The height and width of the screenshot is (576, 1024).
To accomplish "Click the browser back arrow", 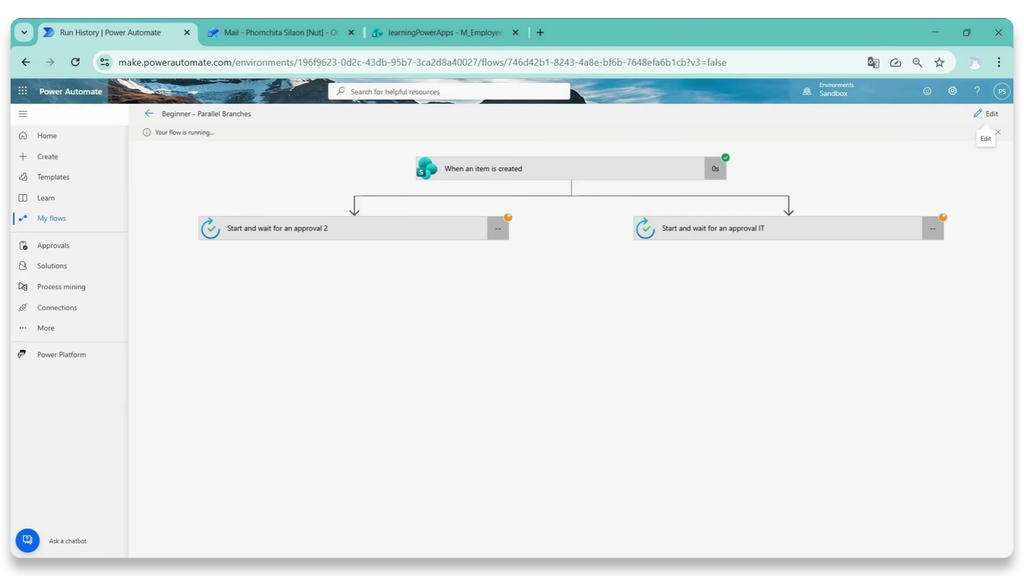I will (25, 62).
